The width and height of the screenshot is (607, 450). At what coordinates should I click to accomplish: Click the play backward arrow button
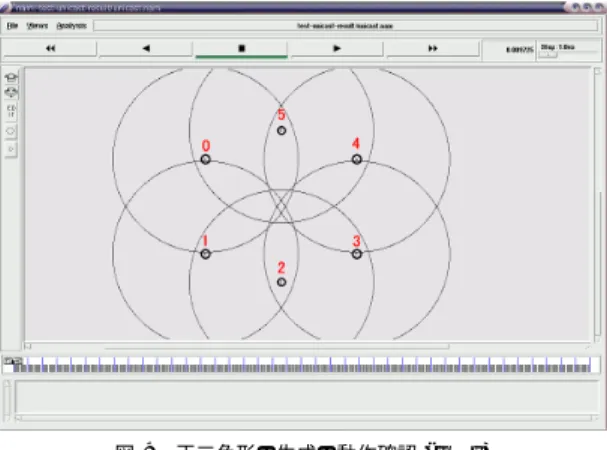point(146,48)
